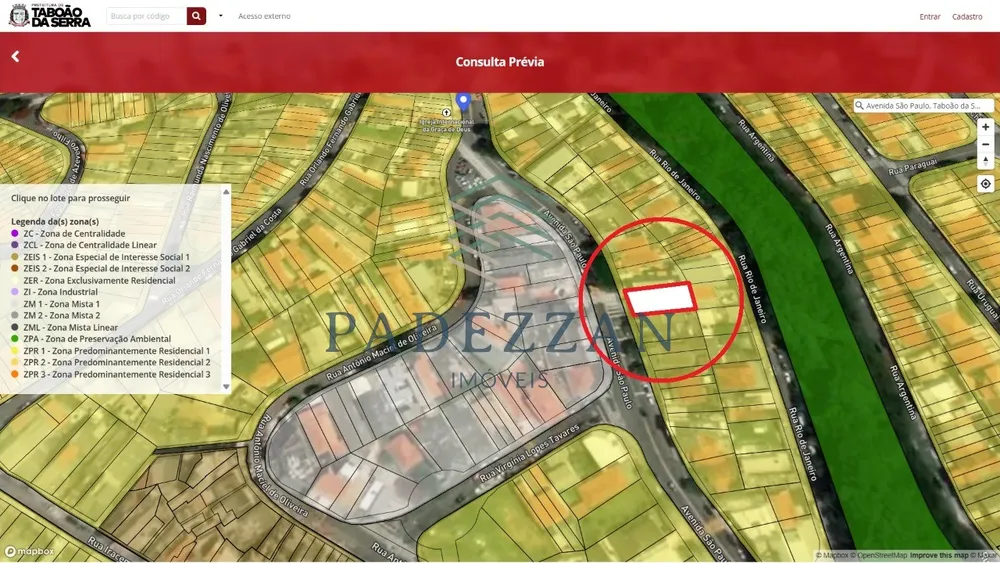
Task: Click the magnifier icon in the map search box
Action: 860,106
